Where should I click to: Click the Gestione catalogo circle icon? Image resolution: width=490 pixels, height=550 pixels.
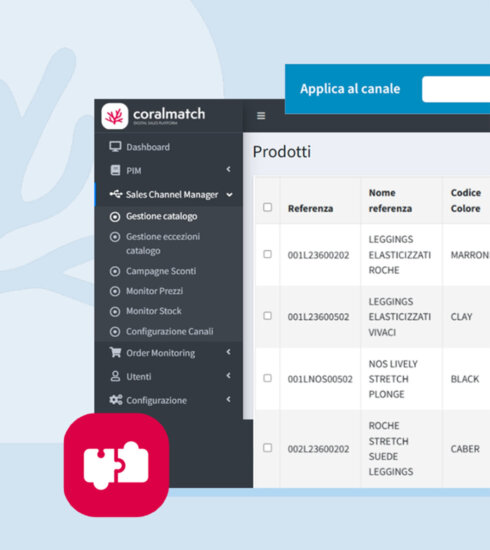[x=115, y=217]
